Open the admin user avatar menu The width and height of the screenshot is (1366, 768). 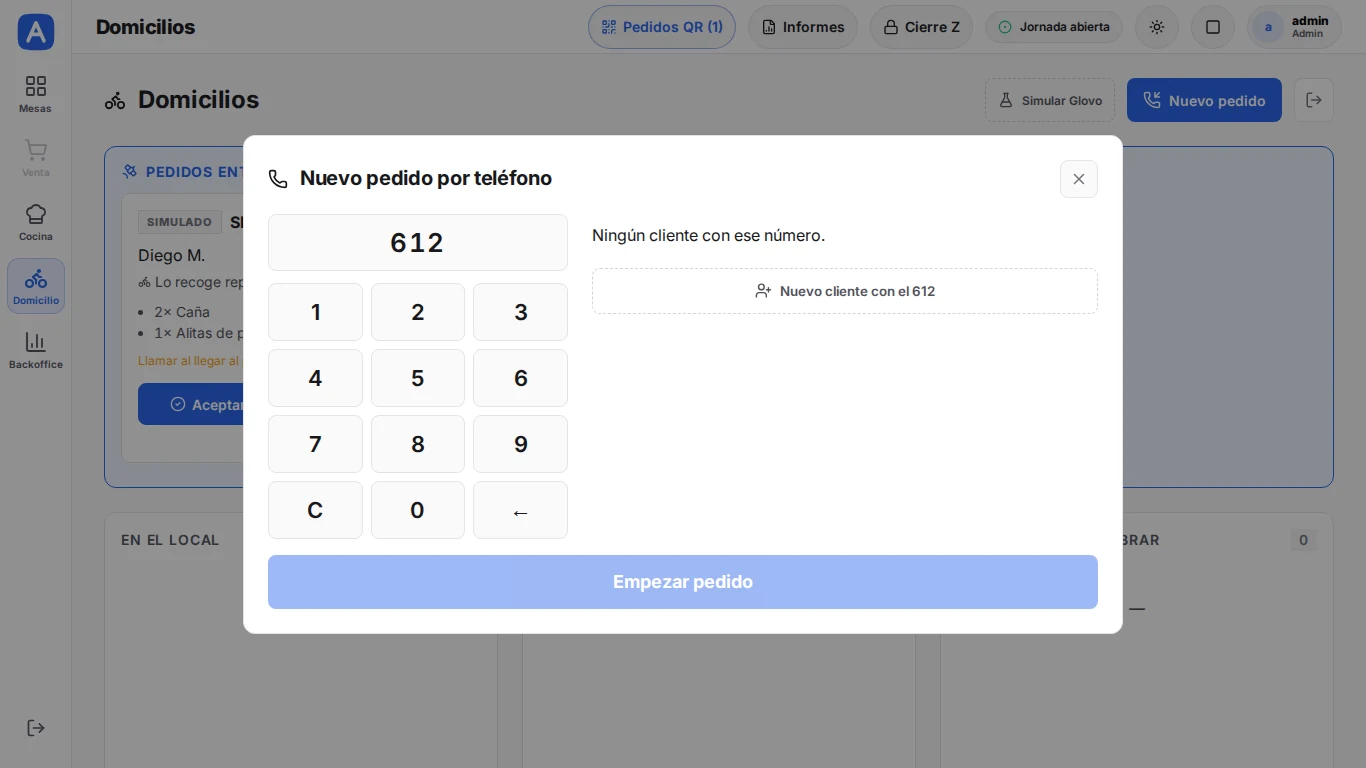click(1294, 27)
